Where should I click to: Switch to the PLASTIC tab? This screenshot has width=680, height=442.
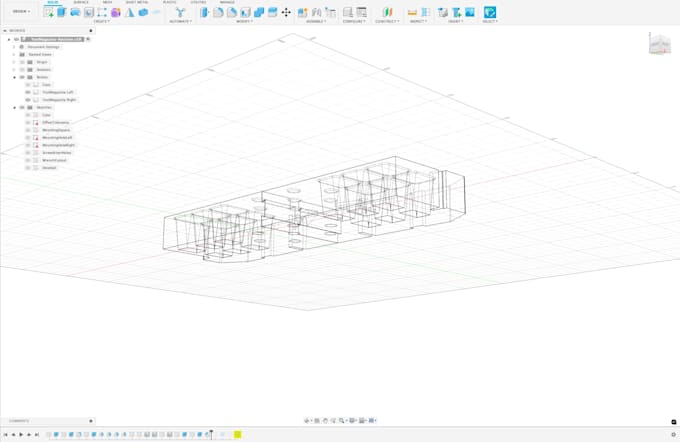pyautogui.click(x=170, y=2)
